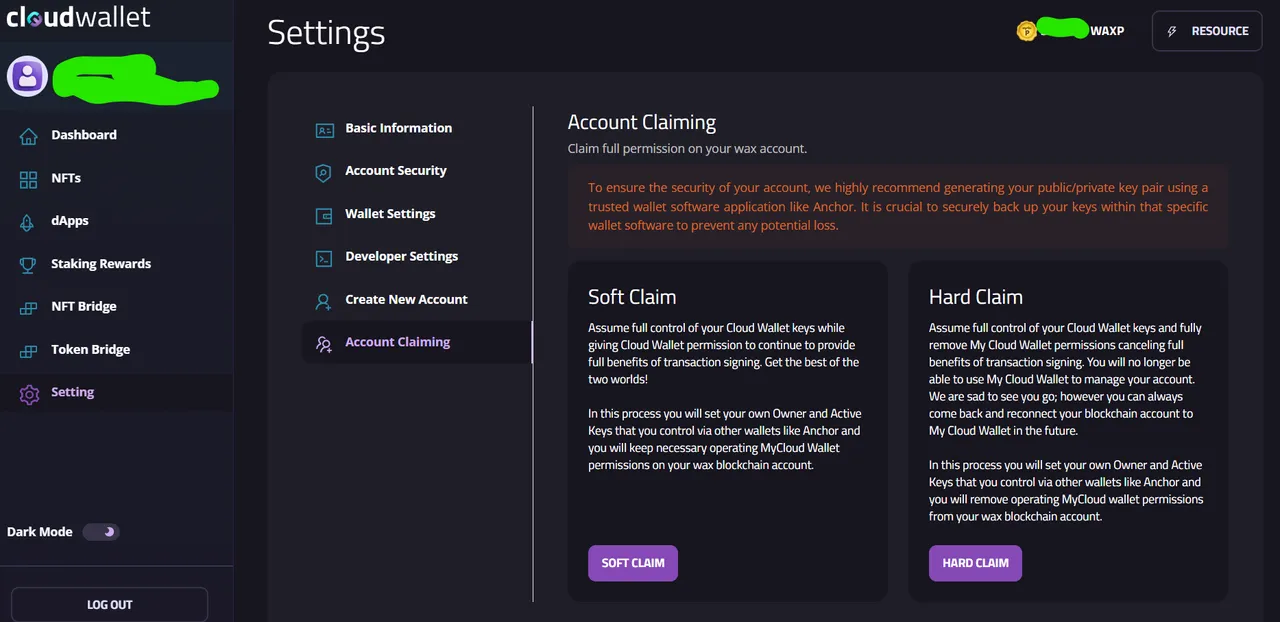Image resolution: width=1280 pixels, height=622 pixels.
Task: Open the Token Bridge icon
Action: (28, 351)
